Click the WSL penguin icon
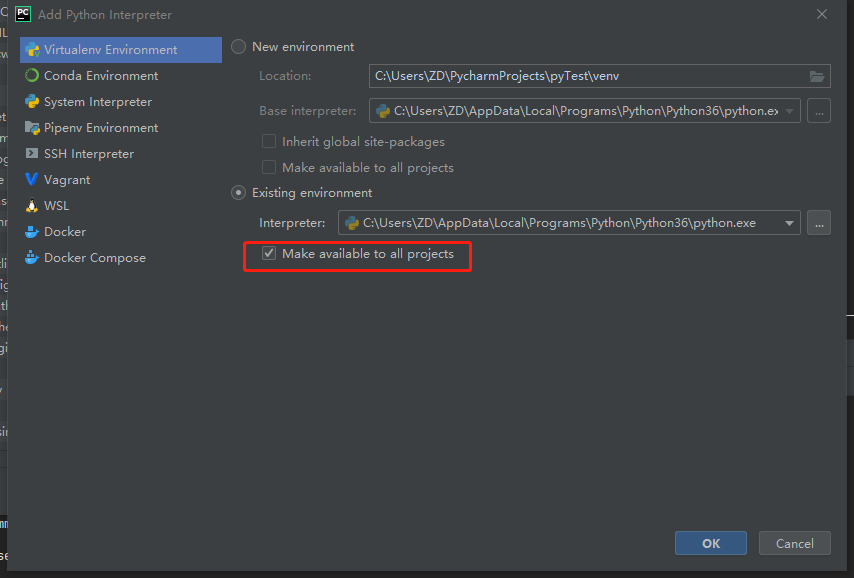Image resolution: width=854 pixels, height=578 pixels. tap(32, 205)
